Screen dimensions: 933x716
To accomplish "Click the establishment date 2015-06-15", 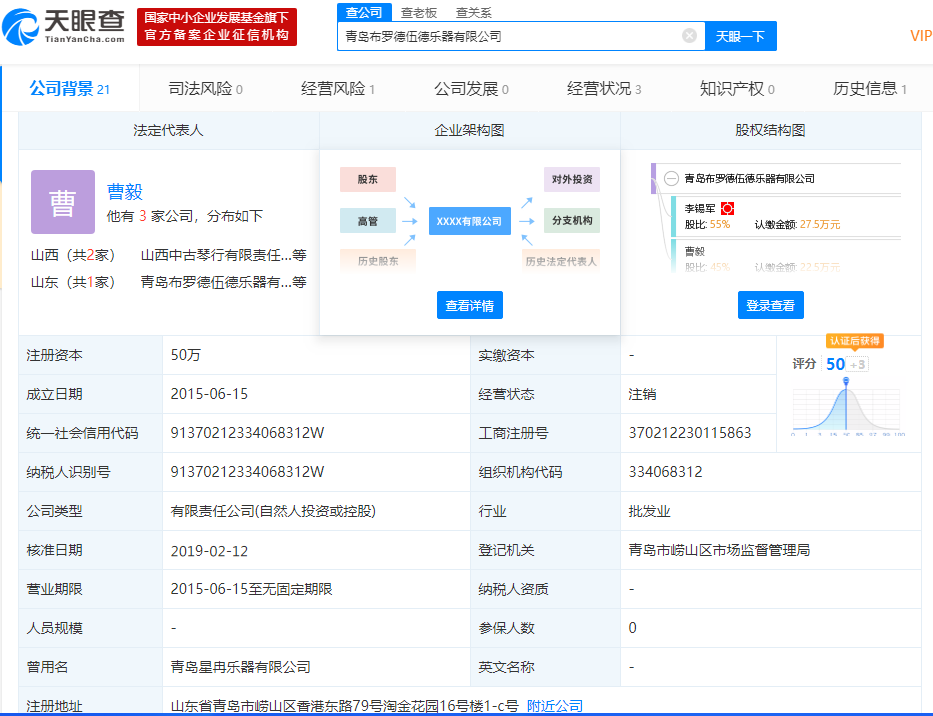I will [209, 394].
